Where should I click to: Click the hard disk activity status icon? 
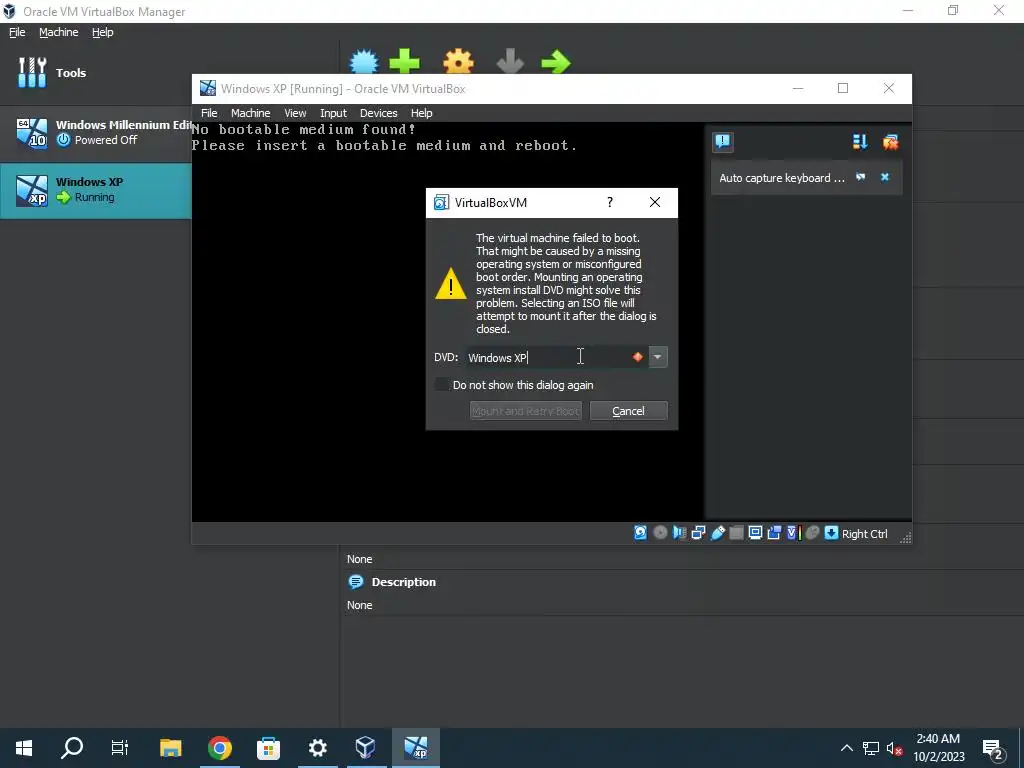pyautogui.click(x=641, y=533)
